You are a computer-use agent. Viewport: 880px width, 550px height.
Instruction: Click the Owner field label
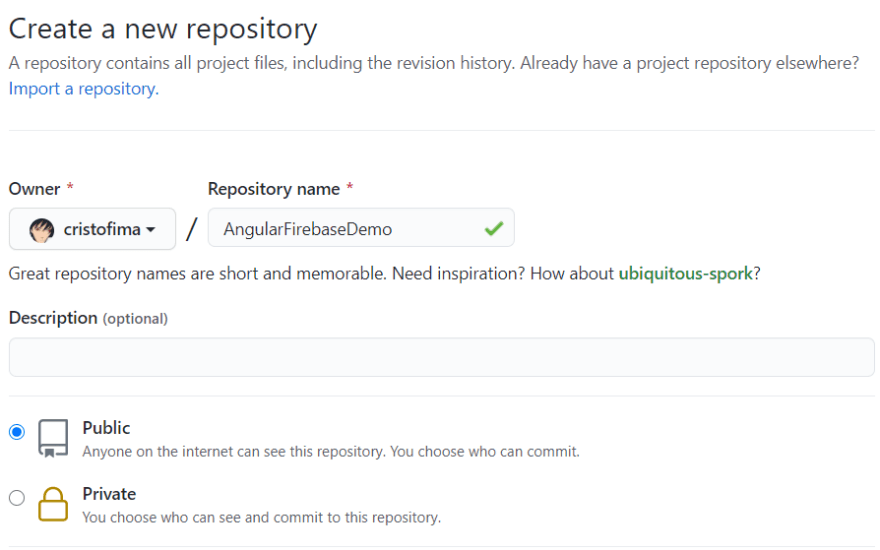pos(34,189)
